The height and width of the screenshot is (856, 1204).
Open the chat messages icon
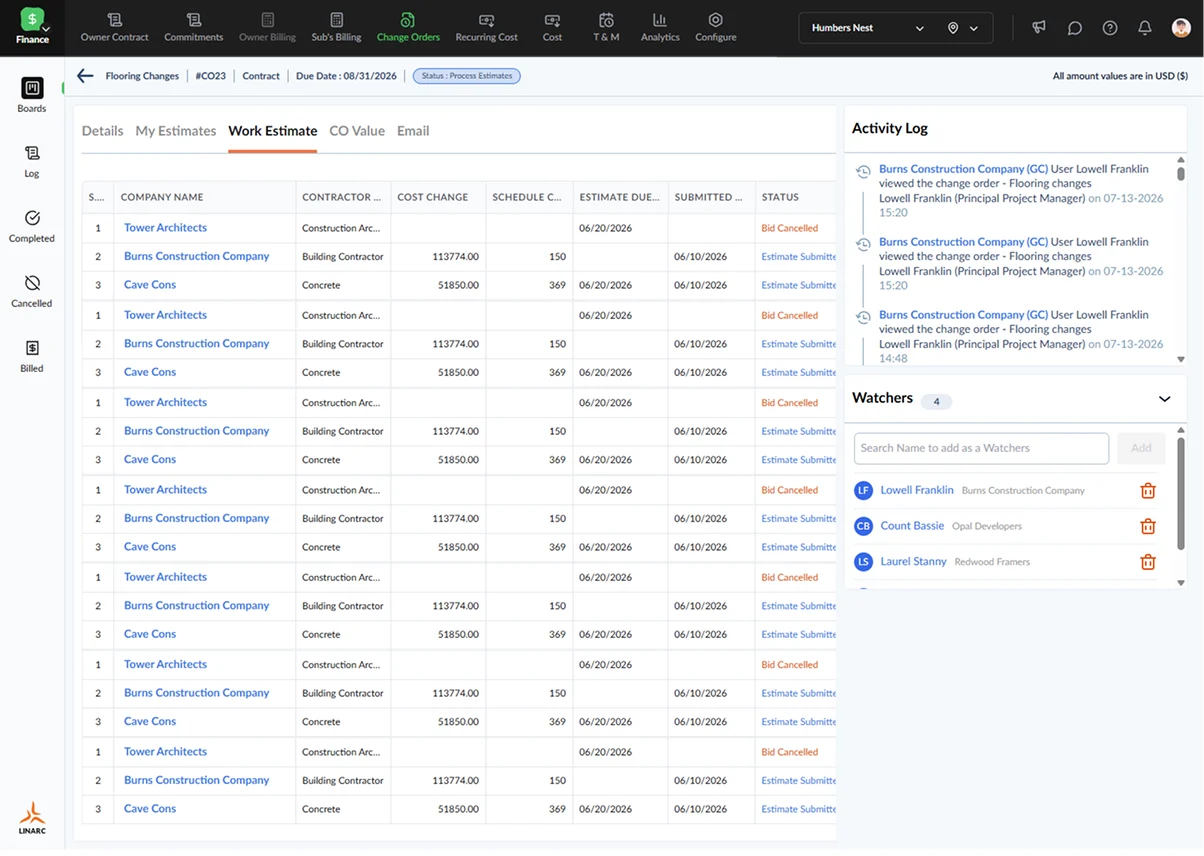1075,28
